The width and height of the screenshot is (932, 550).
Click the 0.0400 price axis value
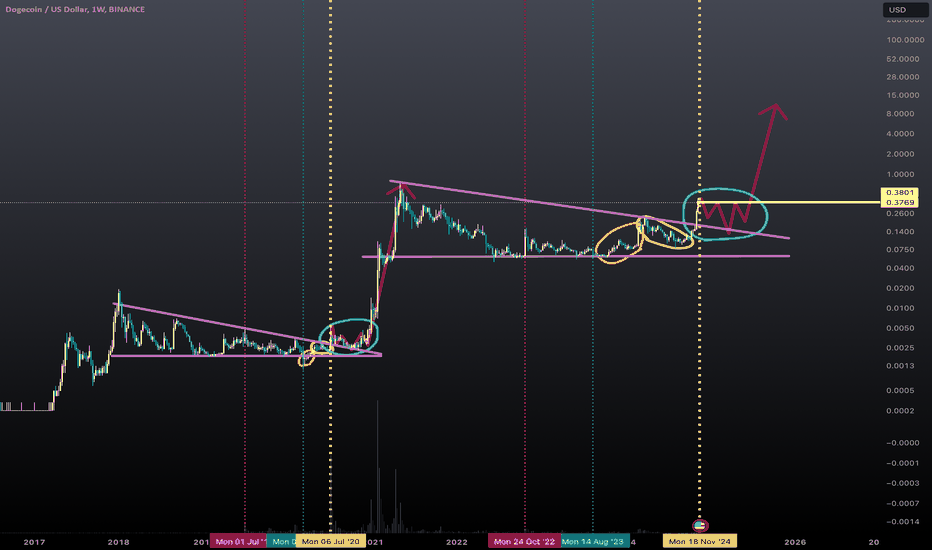(x=900, y=268)
